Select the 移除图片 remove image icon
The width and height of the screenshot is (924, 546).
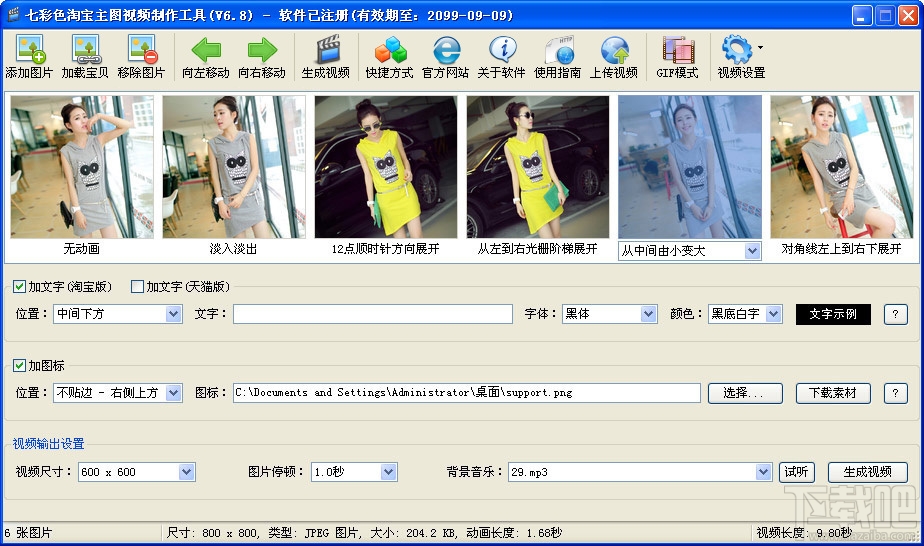click(x=141, y=57)
